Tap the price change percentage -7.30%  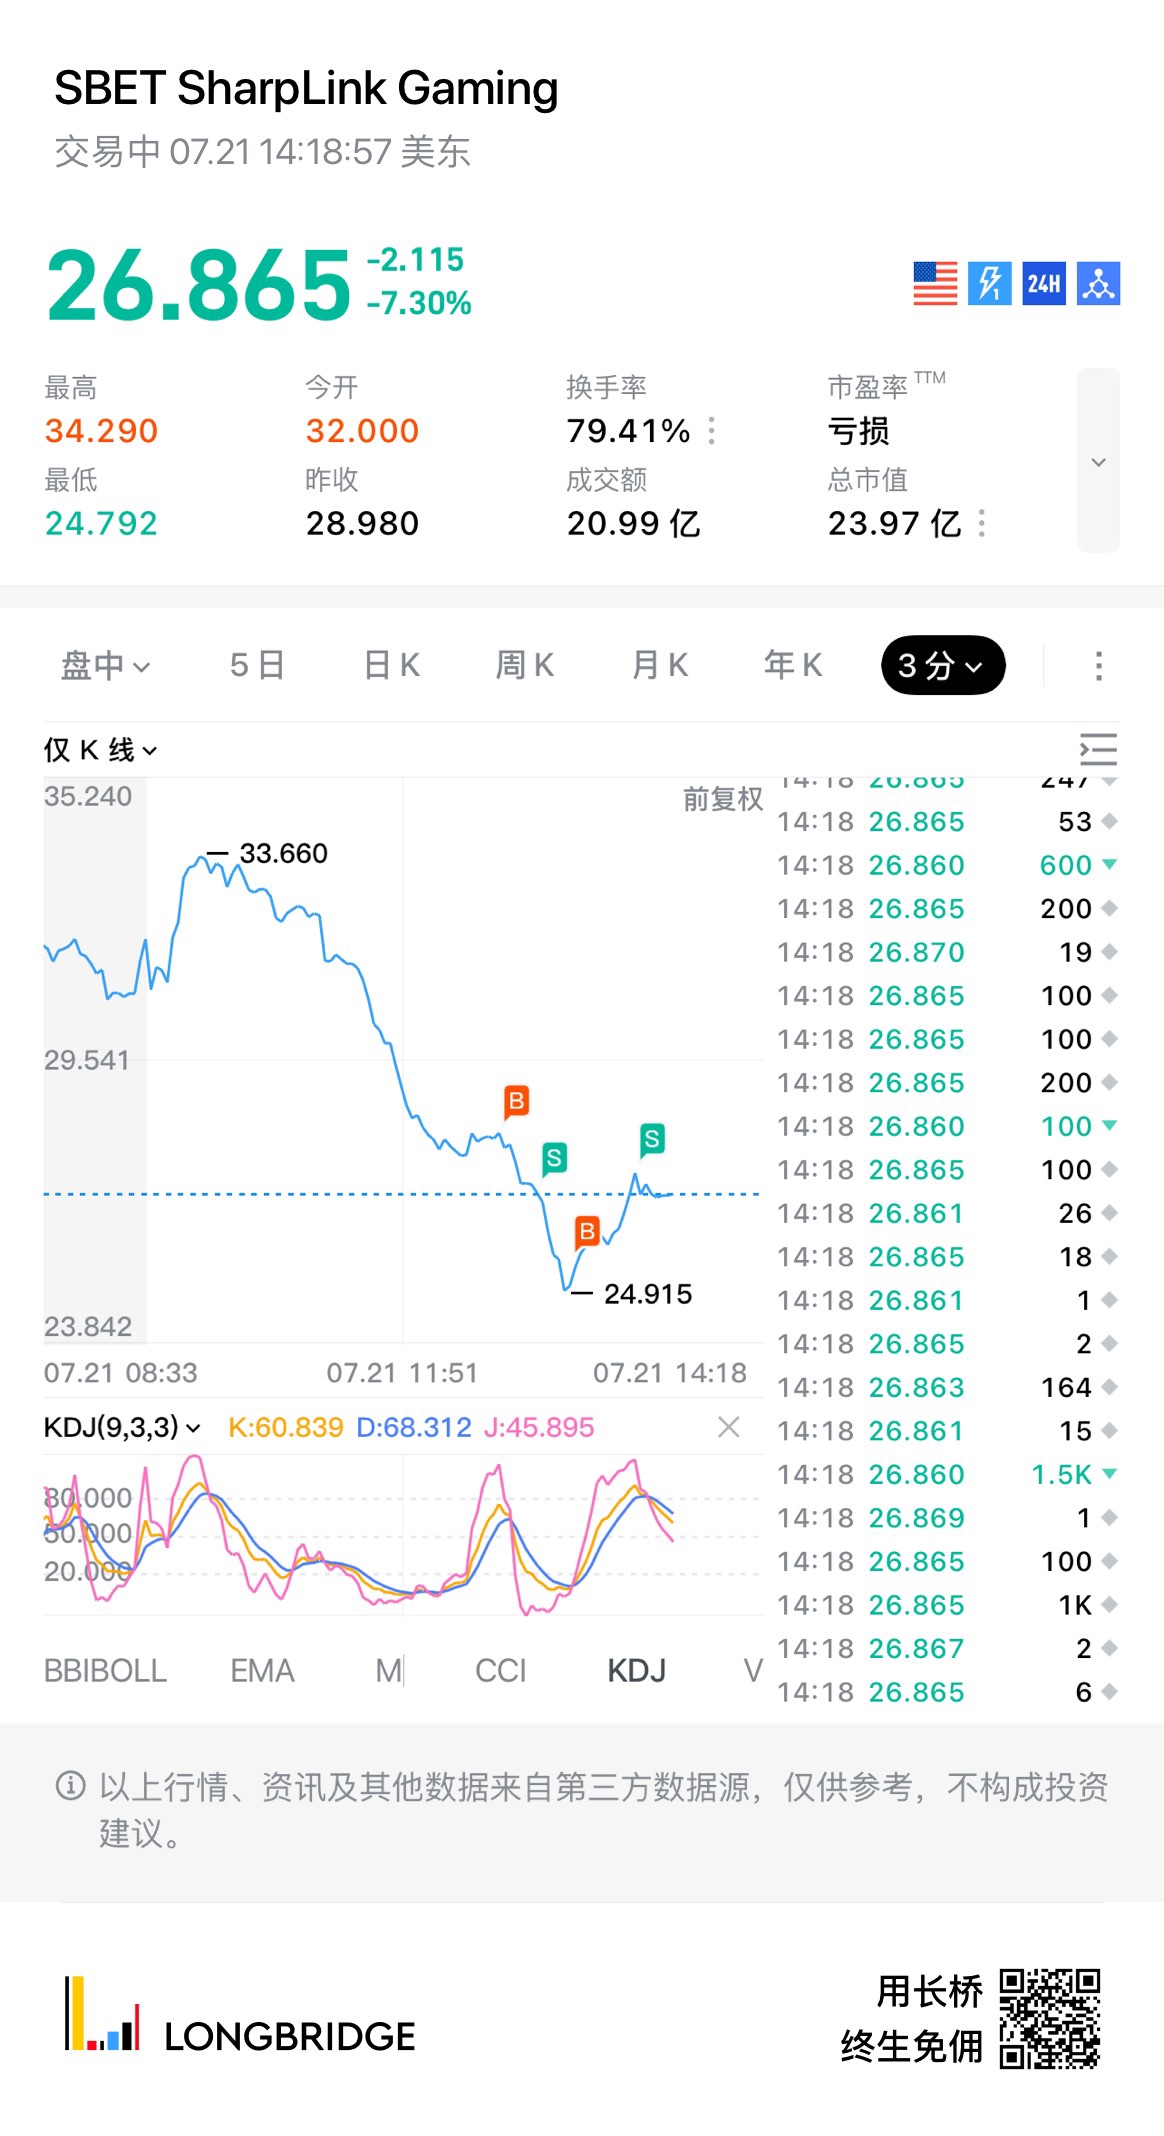point(419,303)
